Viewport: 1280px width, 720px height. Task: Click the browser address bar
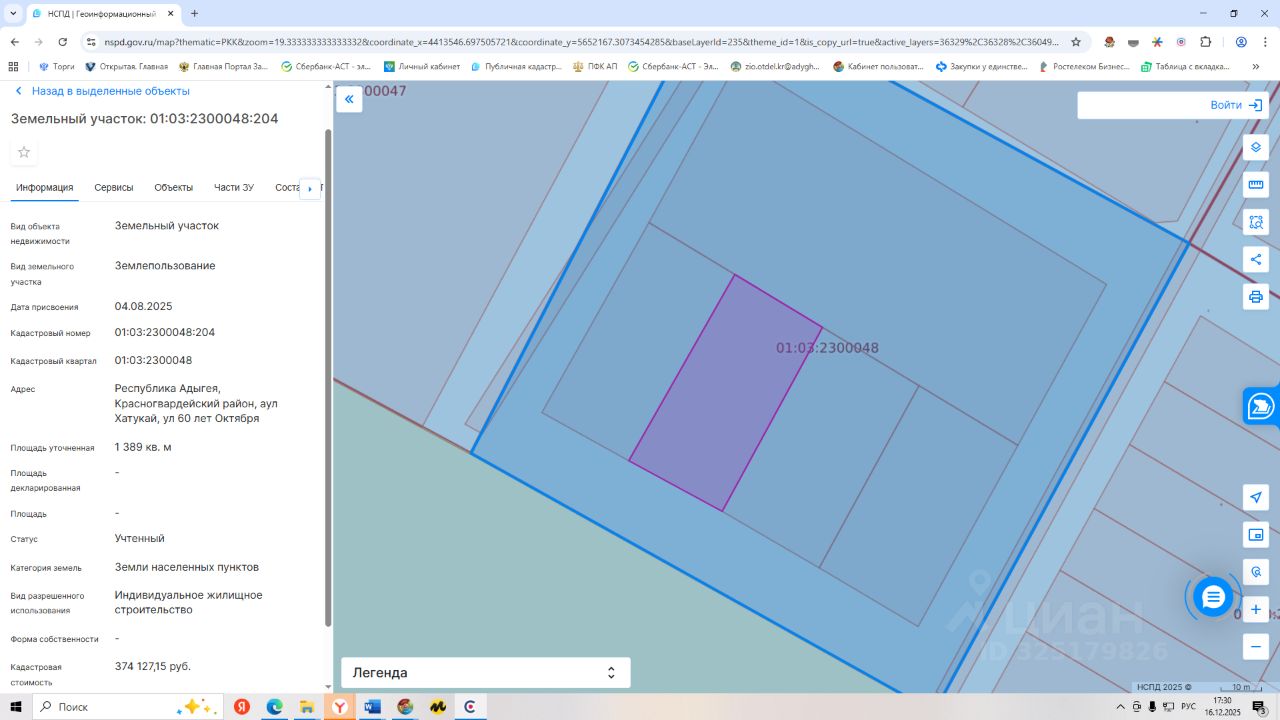point(580,42)
